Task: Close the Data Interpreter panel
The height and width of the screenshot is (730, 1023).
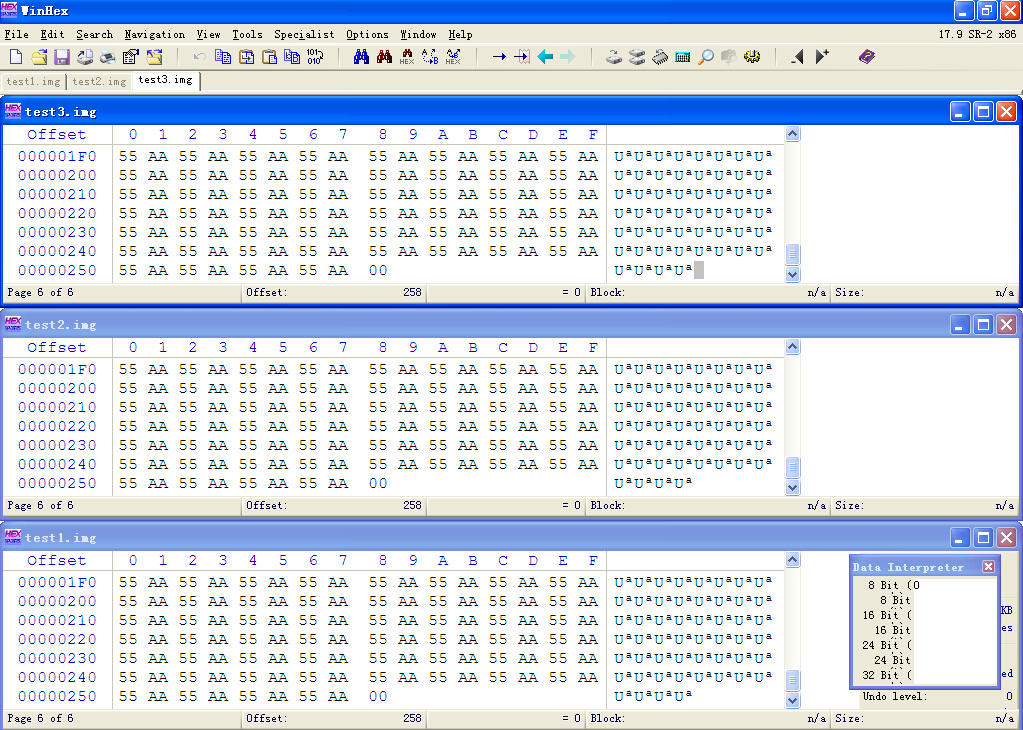Action: pos(988,566)
